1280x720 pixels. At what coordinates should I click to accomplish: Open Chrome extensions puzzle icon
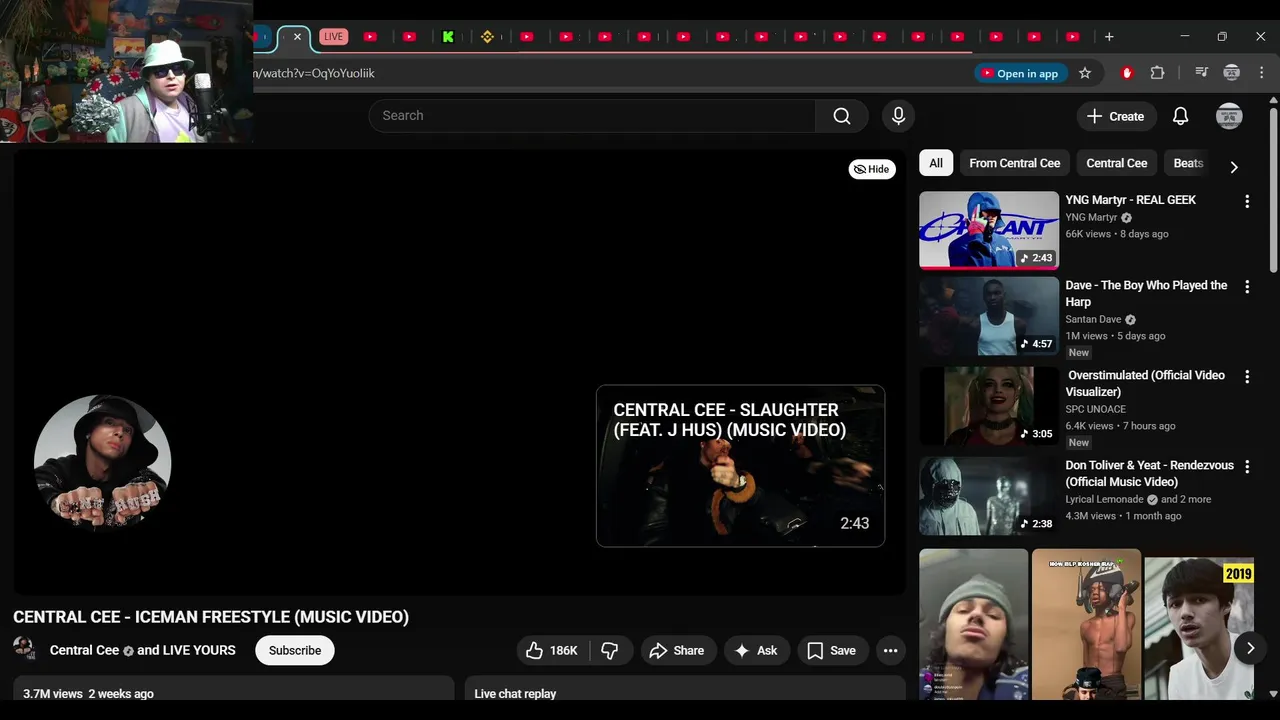1157,73
